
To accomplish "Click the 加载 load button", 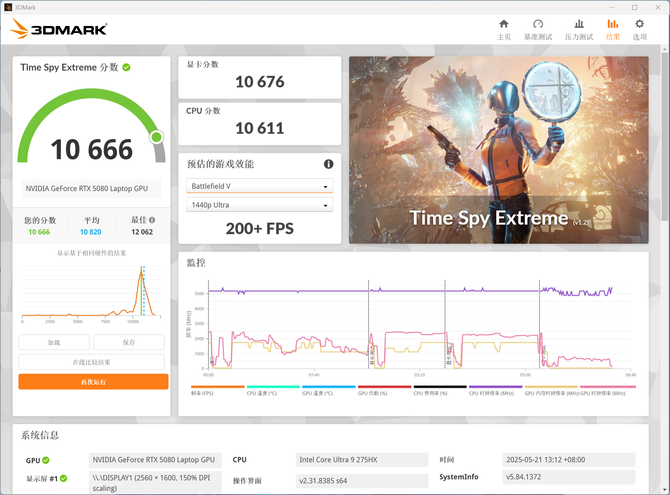I will [x=54, y=342].
